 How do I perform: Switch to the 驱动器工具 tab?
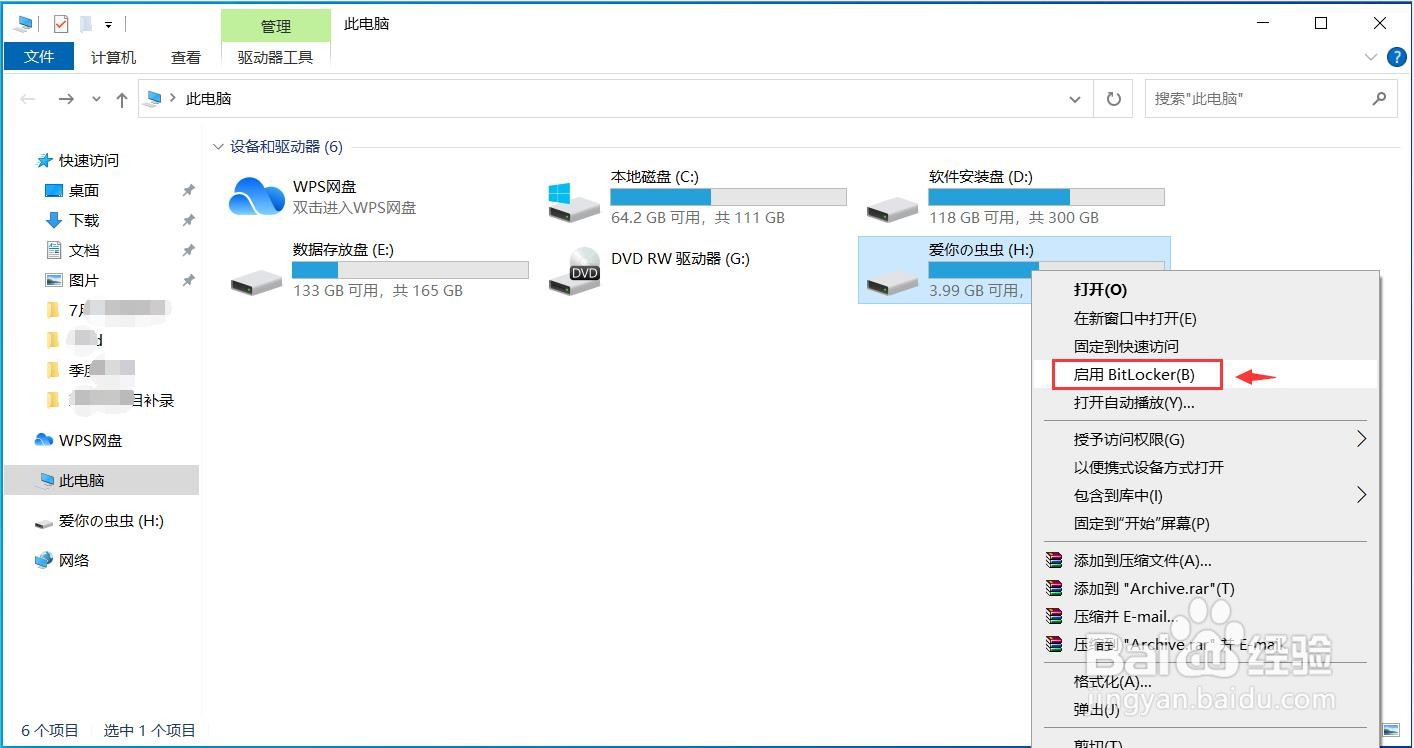(x=276, y=57)
